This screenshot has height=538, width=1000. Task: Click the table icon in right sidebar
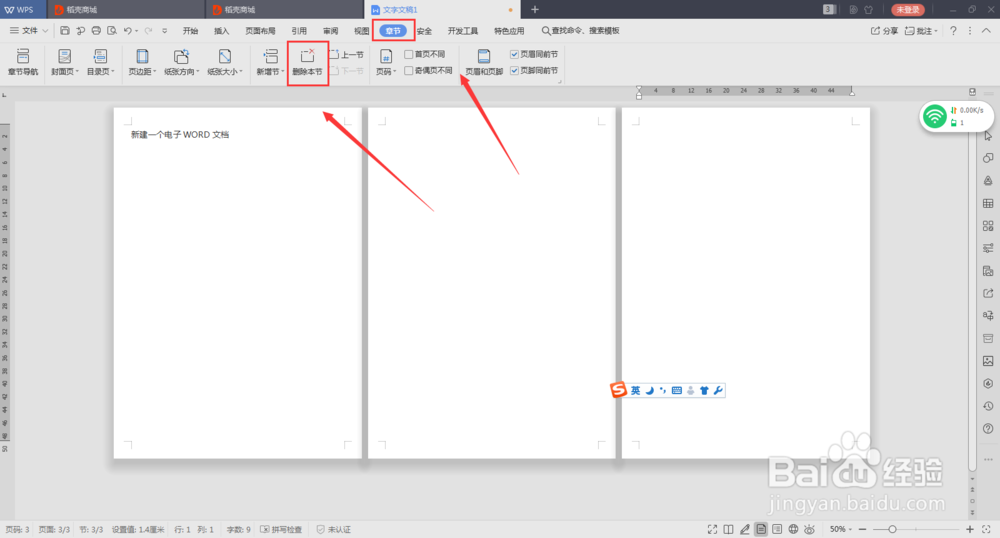click(988, 203)
